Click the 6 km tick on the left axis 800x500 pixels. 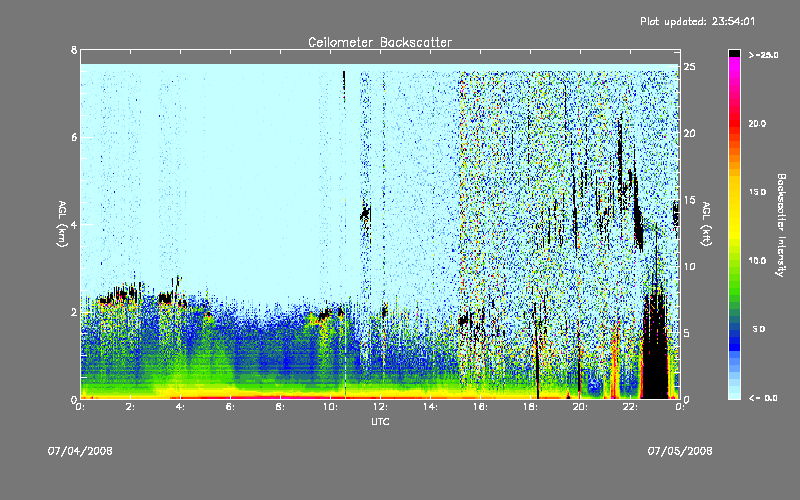[74, 137]
